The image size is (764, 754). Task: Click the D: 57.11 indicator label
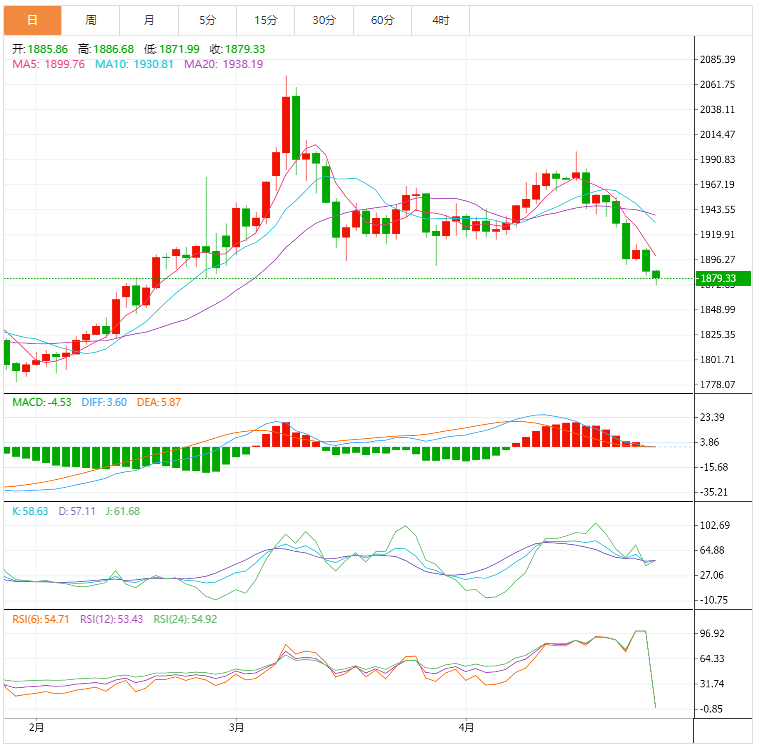pyautogui.click(x=77, y=511)
